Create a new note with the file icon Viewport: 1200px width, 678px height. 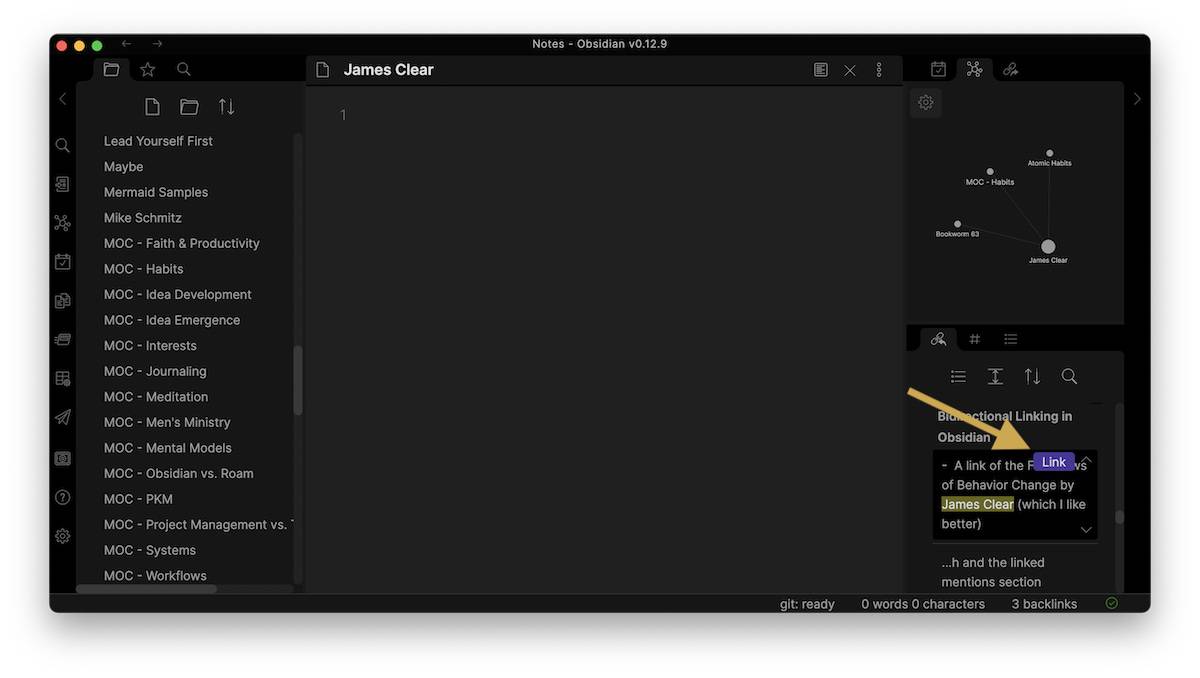click(152, 107)
